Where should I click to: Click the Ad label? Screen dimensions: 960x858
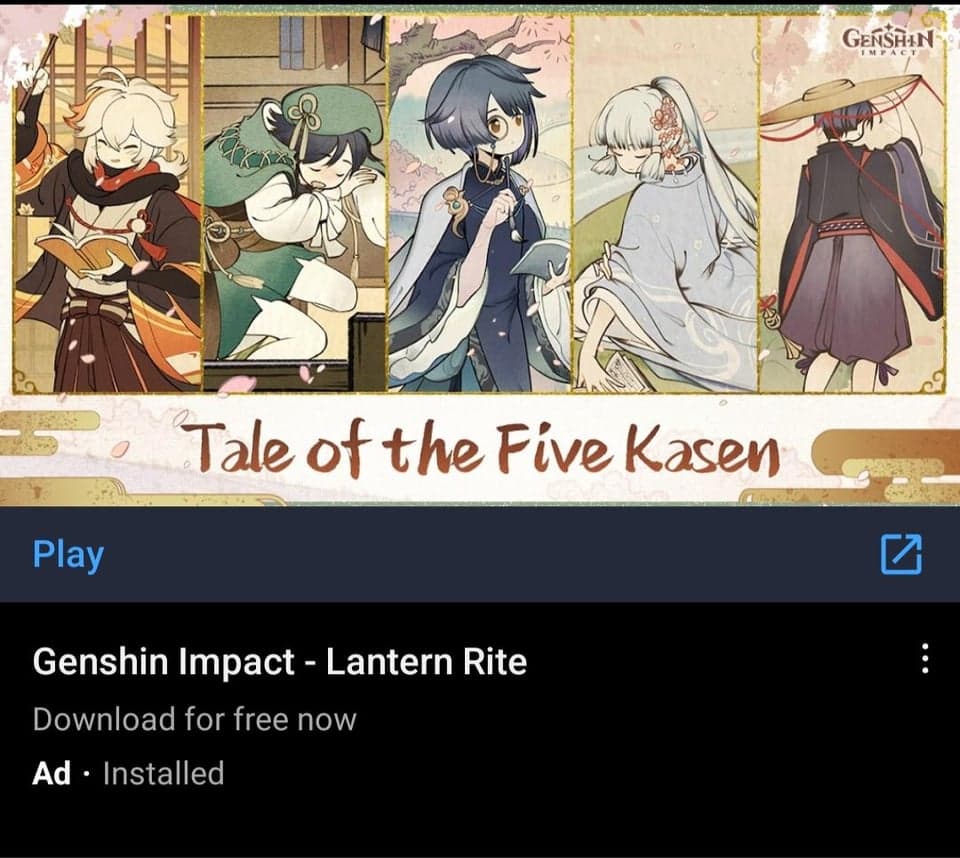point(51,773)
